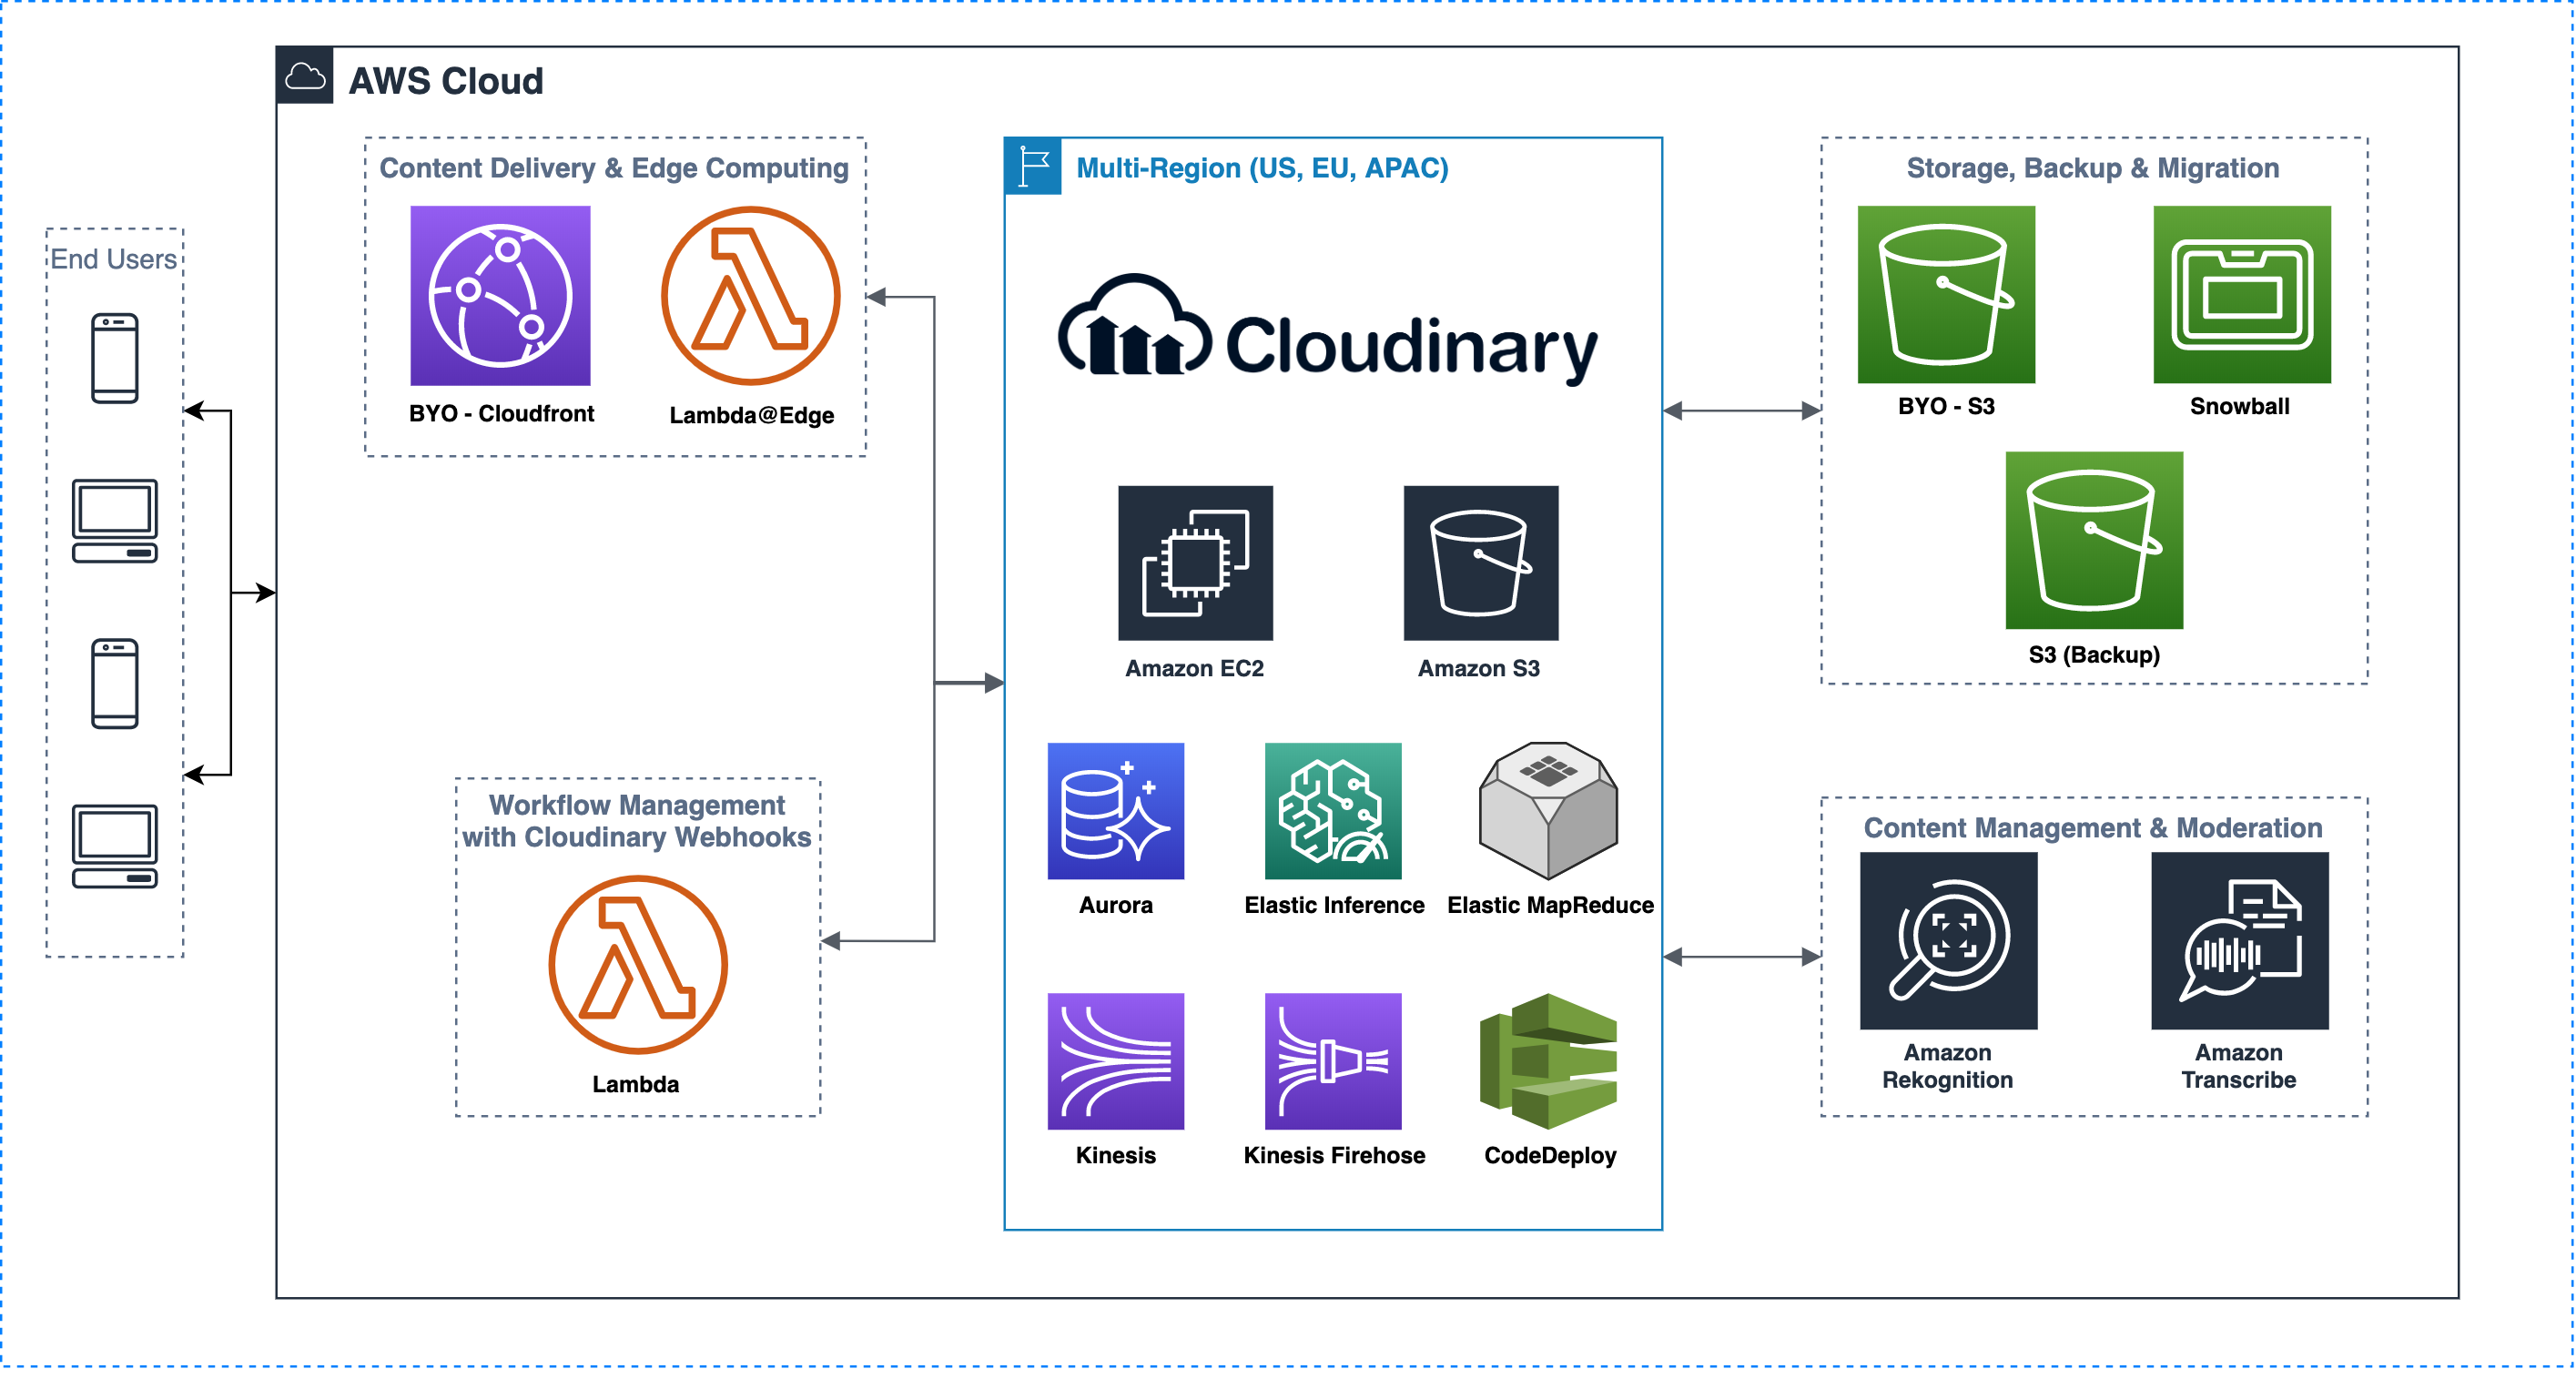Image resolution: width=2576 pixels, height=1379 pixels.
Task: Select the dark Amazon S3 bucket icon
Action: [x=1481, y=563]
